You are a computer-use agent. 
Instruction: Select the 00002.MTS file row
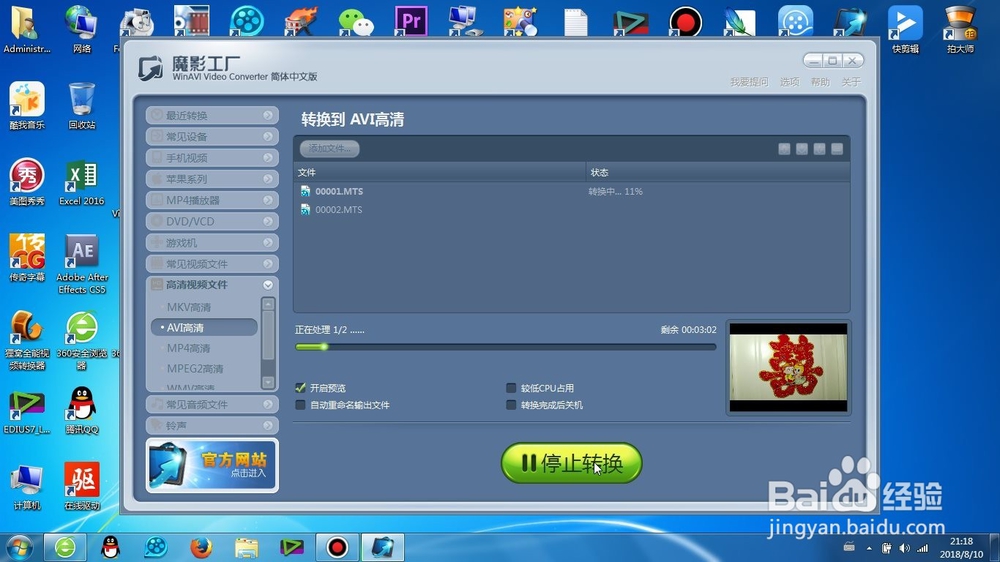pyautogui.click(x=571, y=209)
